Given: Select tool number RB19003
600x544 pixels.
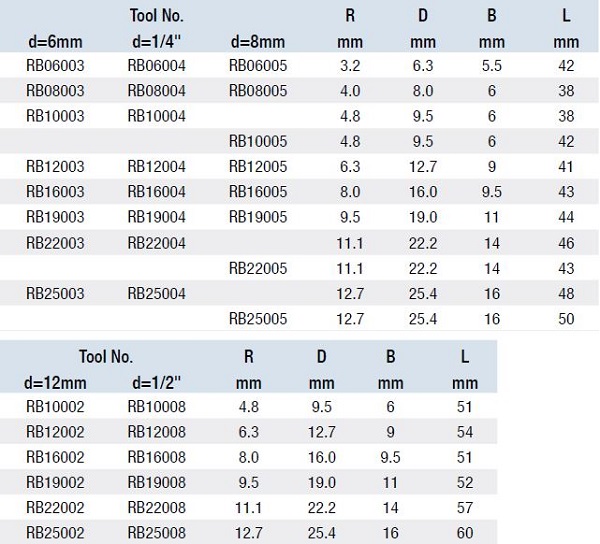Looking at the screenshot, I should click(55, 216).
